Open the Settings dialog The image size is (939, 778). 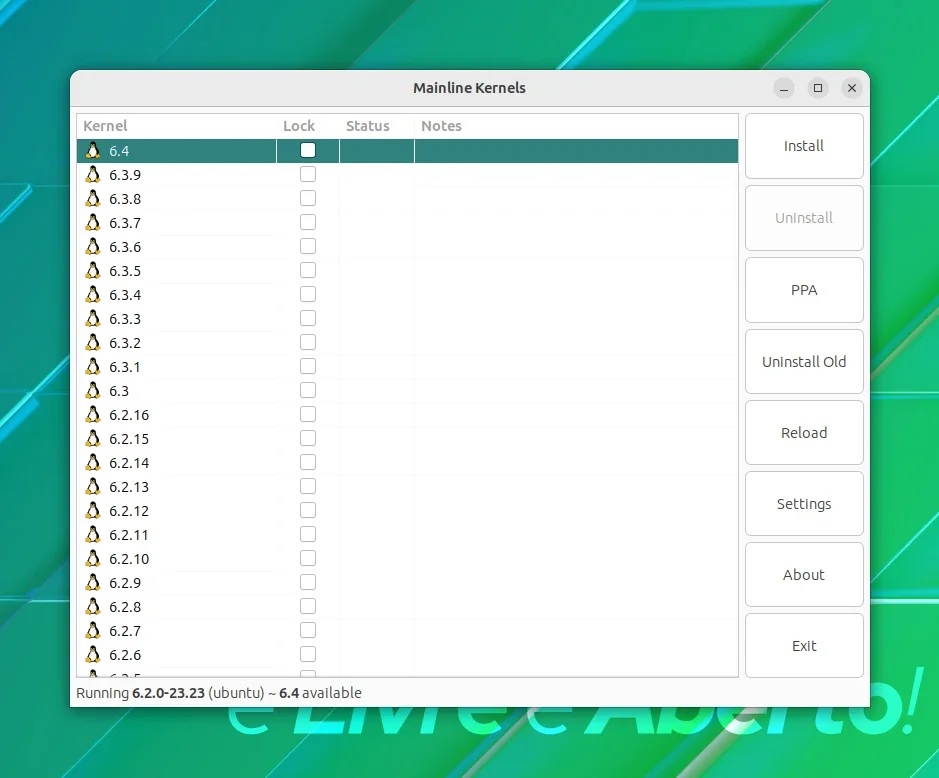point(804,504)
